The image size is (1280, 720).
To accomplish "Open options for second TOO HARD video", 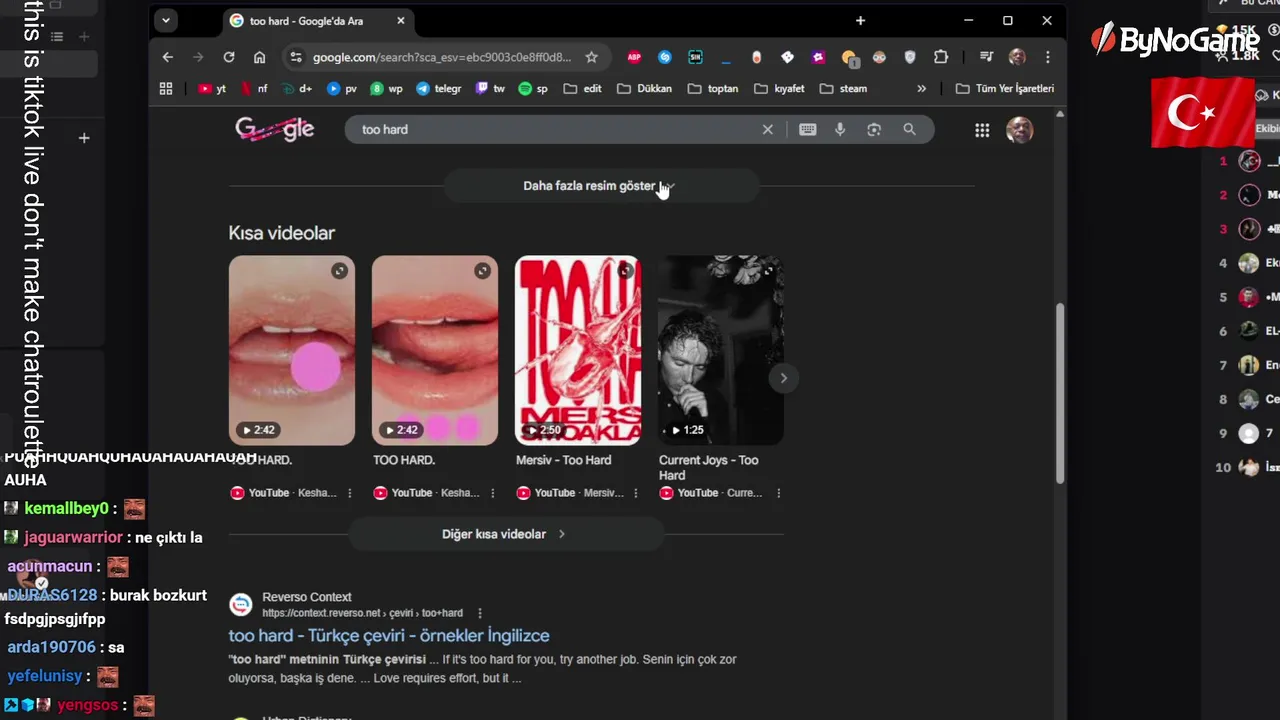I will click(x=492, y=493).
